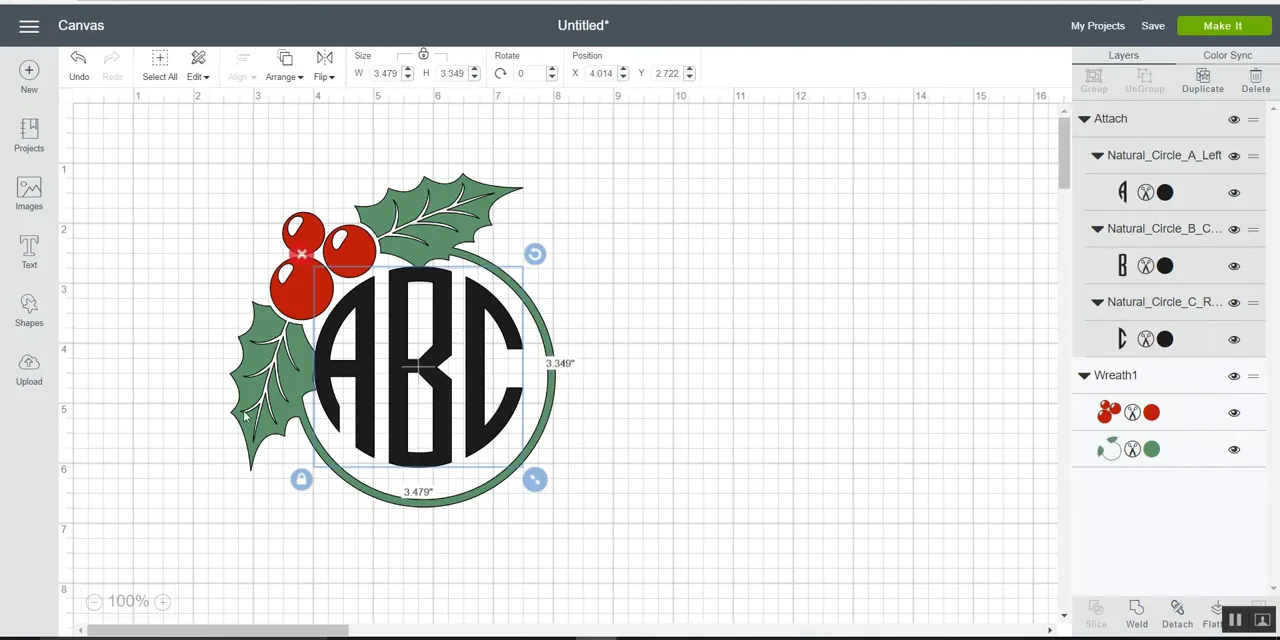Open the Images library
This screenshot has height=640, width=1280.
point(29,194)
